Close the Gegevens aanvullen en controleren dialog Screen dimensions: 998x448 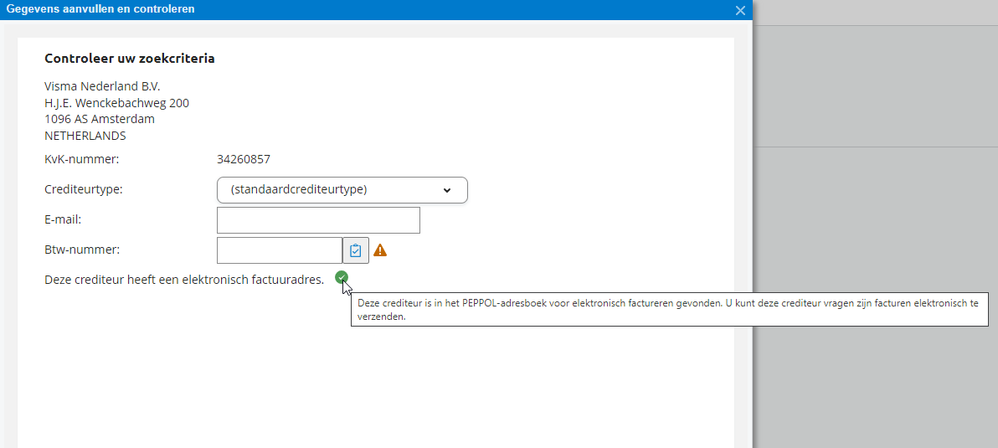click(740, 10)
